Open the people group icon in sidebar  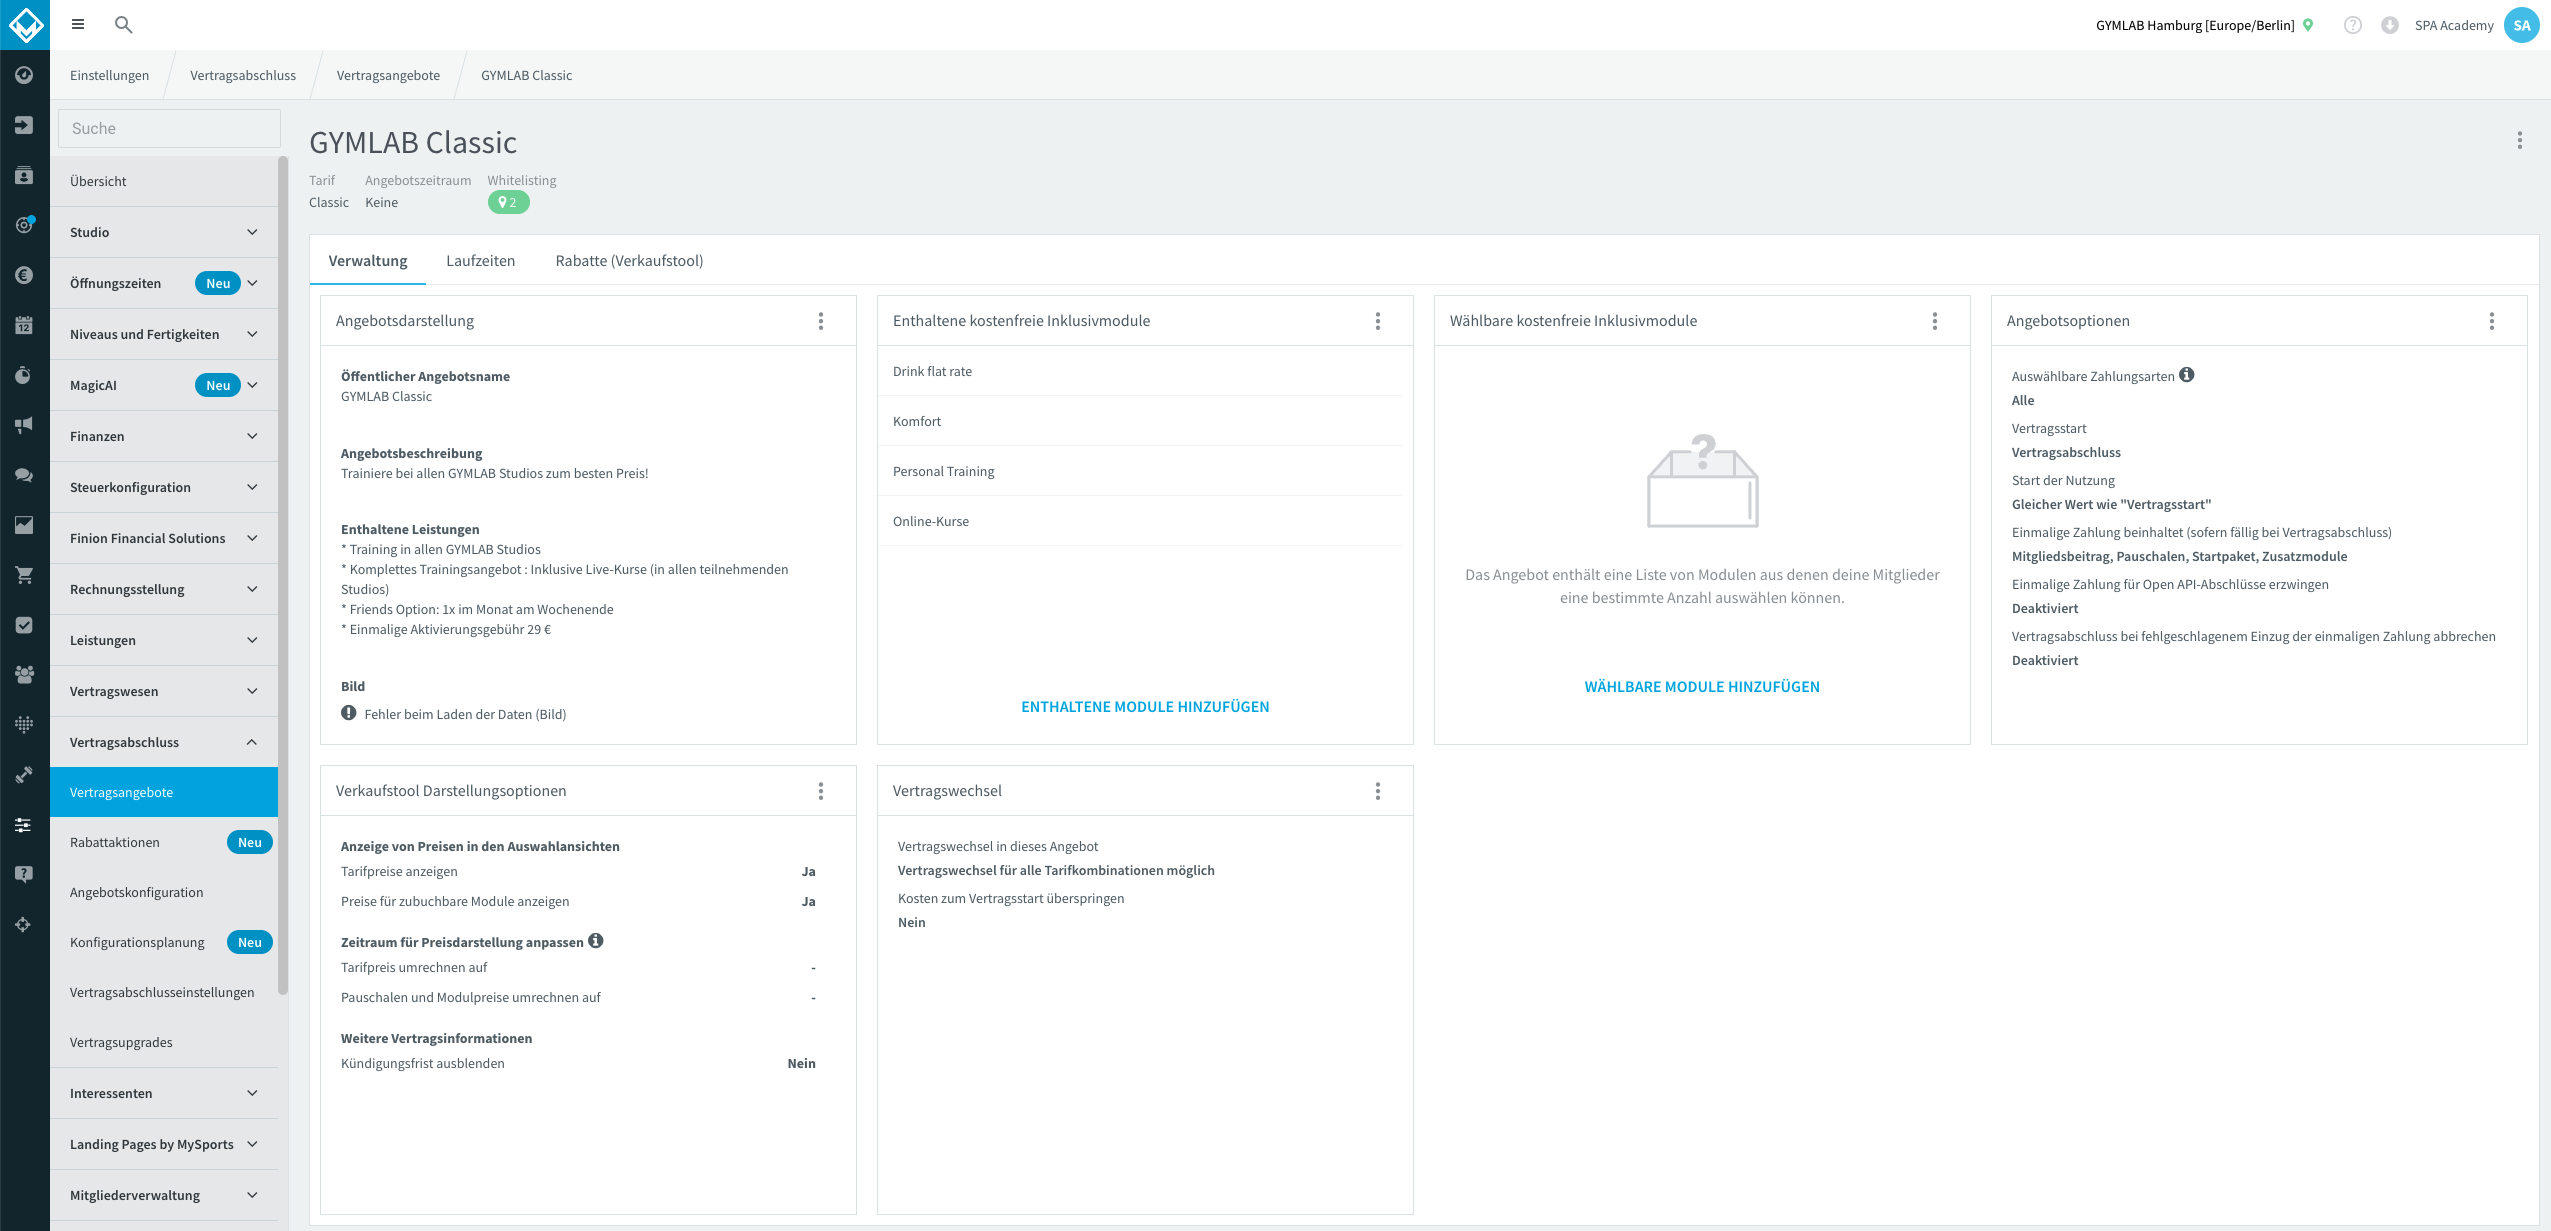[x=24, y=675]
